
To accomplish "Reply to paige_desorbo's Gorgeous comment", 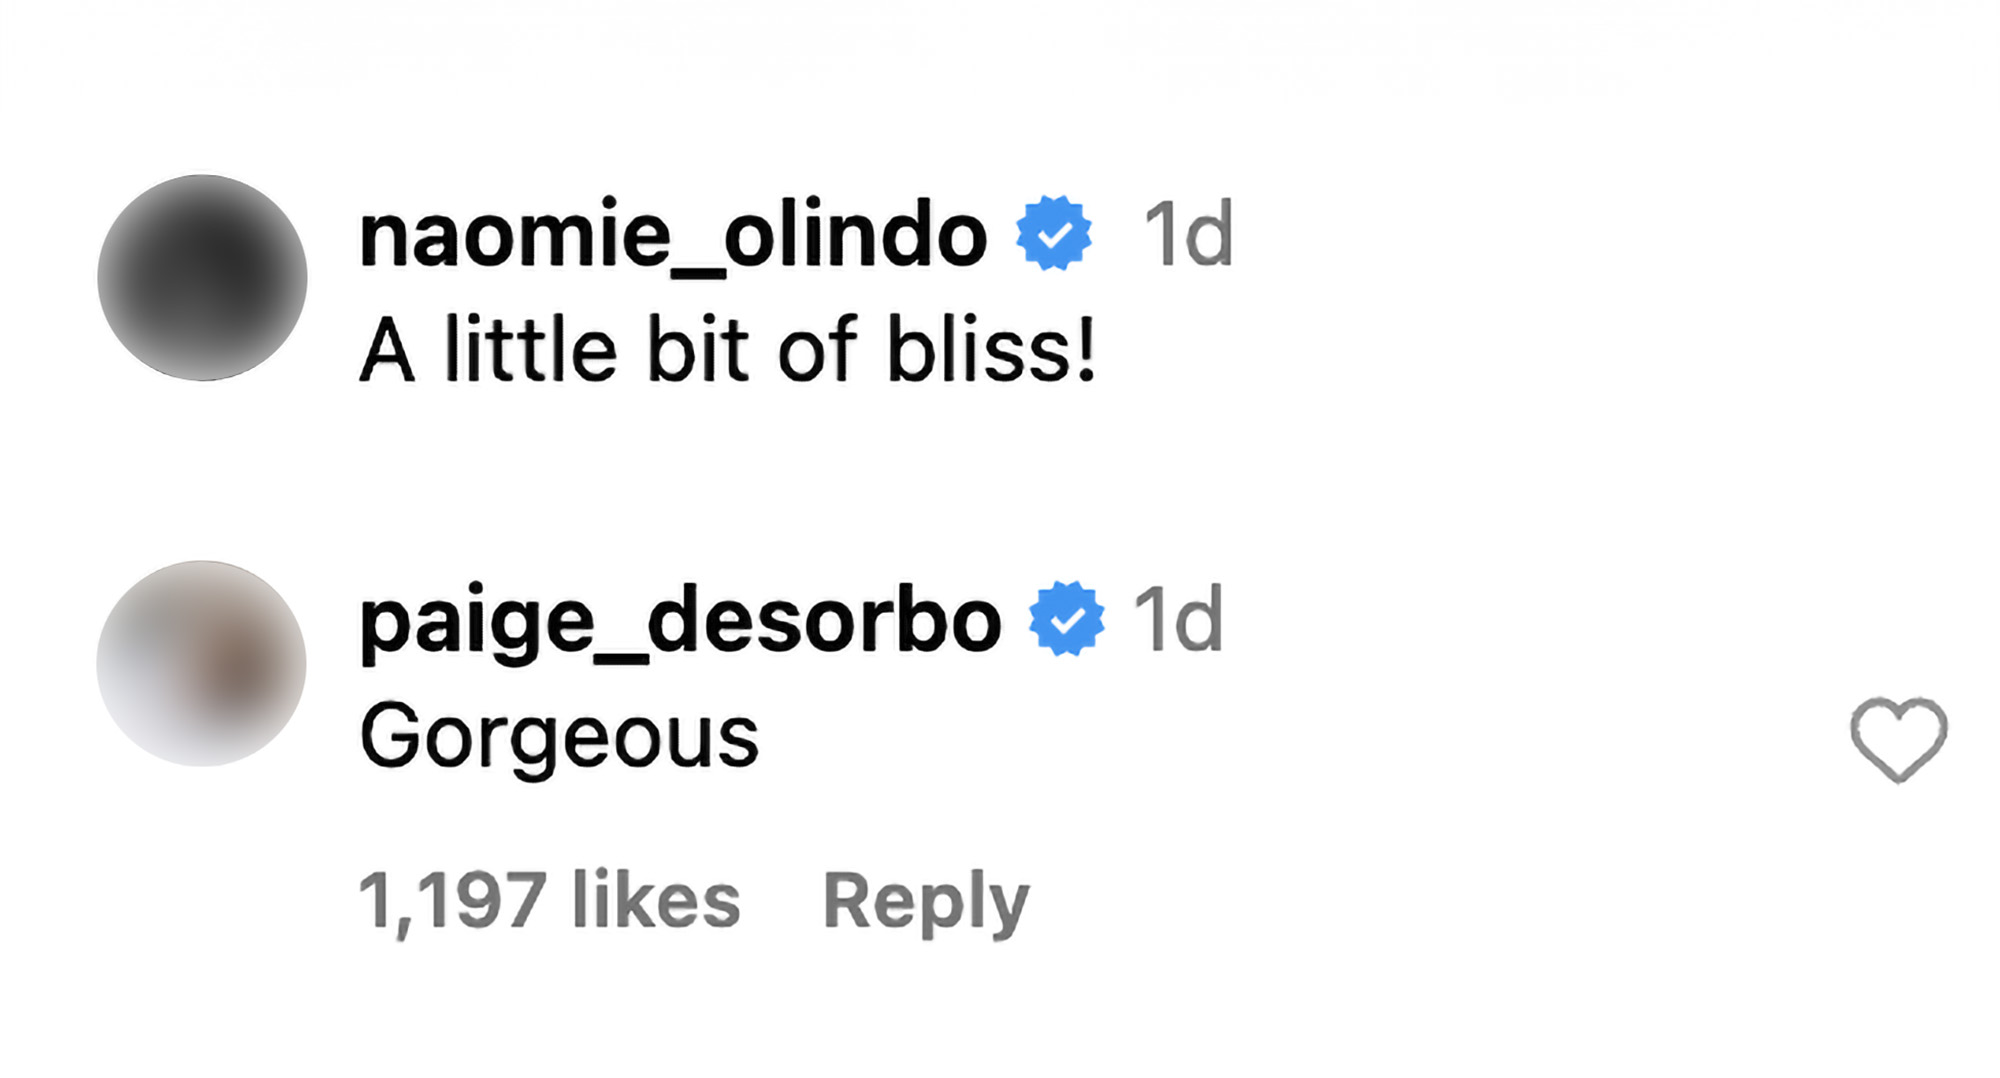I will [925, 901].
